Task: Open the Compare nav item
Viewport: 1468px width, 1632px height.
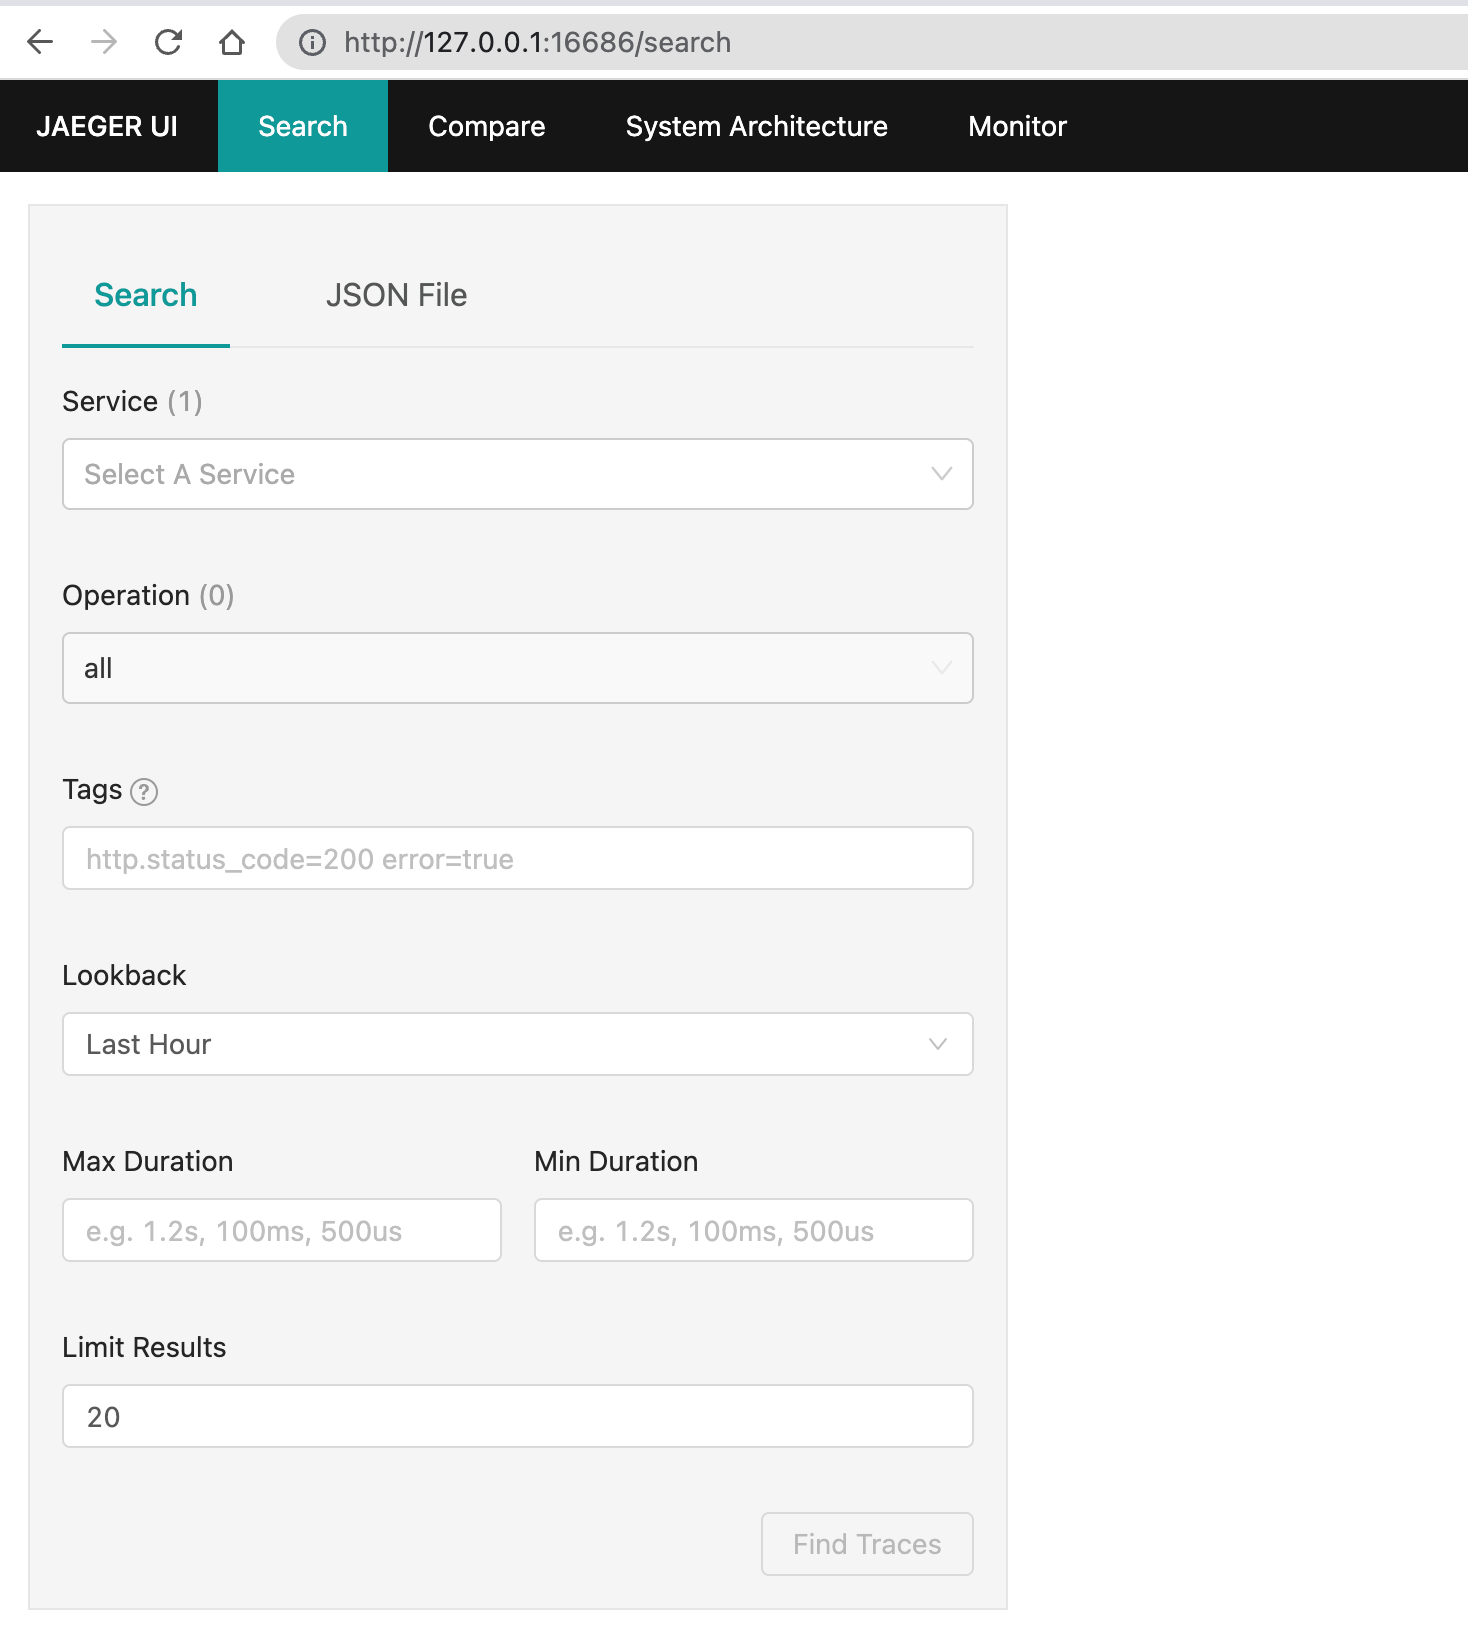Action: [487, 126]
